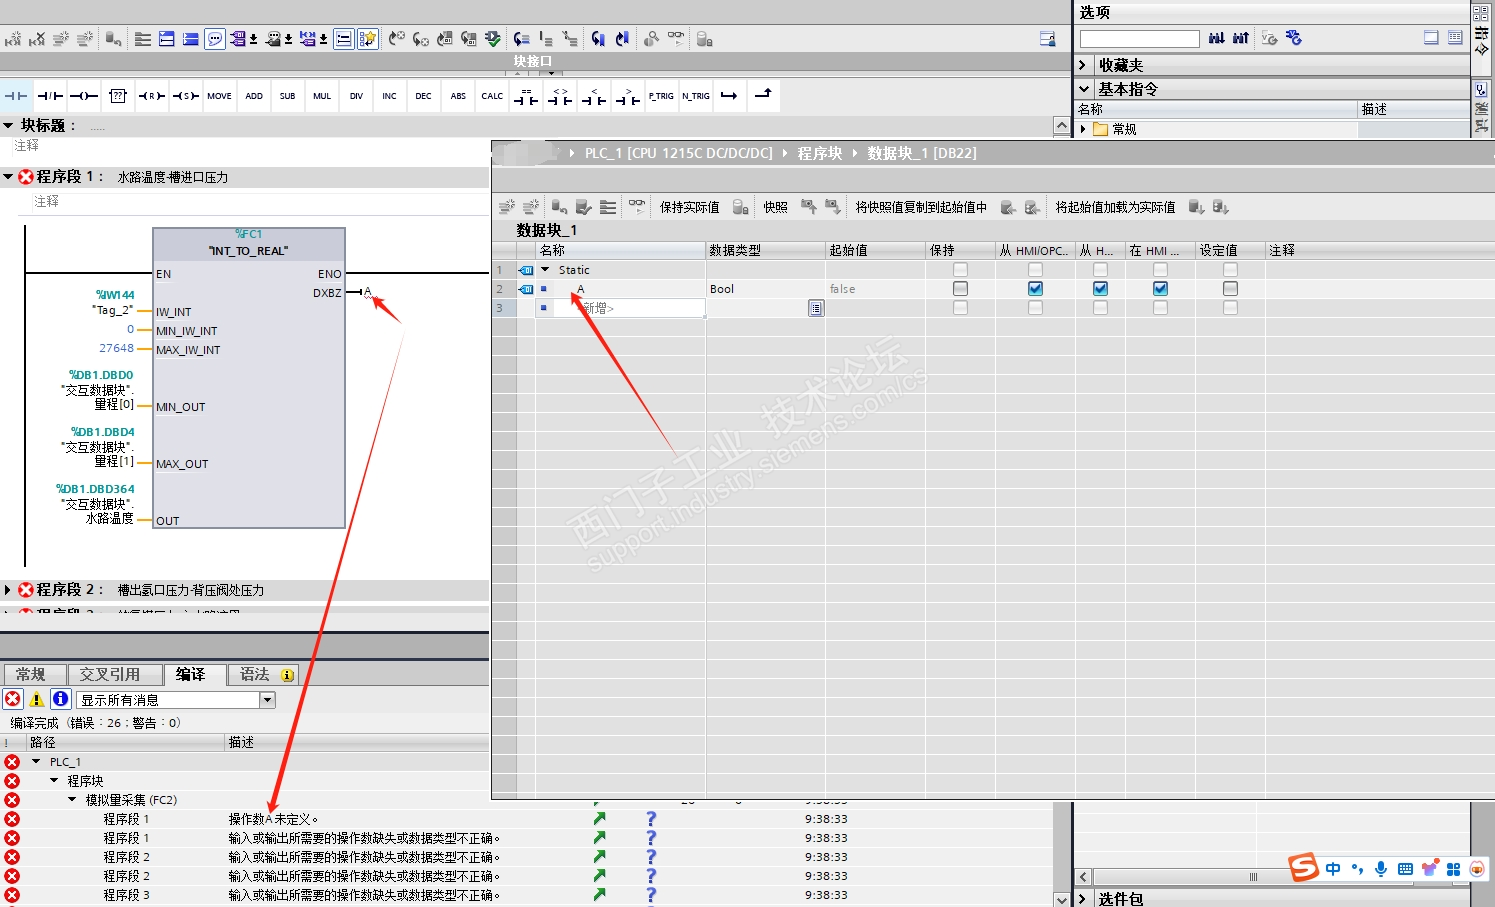Viewport: 1495px width, 907px height.
Task: Add the ADD instruction
Action: point(254,96)
